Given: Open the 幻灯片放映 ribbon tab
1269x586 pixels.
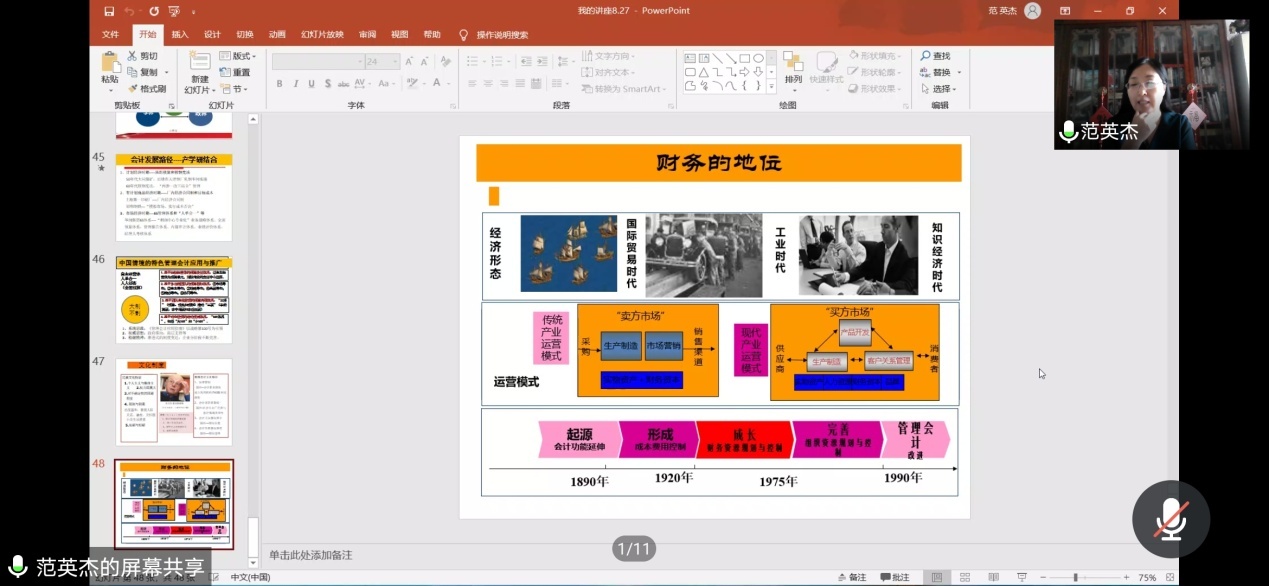Looking at the screenshot, I should point(322,33).
